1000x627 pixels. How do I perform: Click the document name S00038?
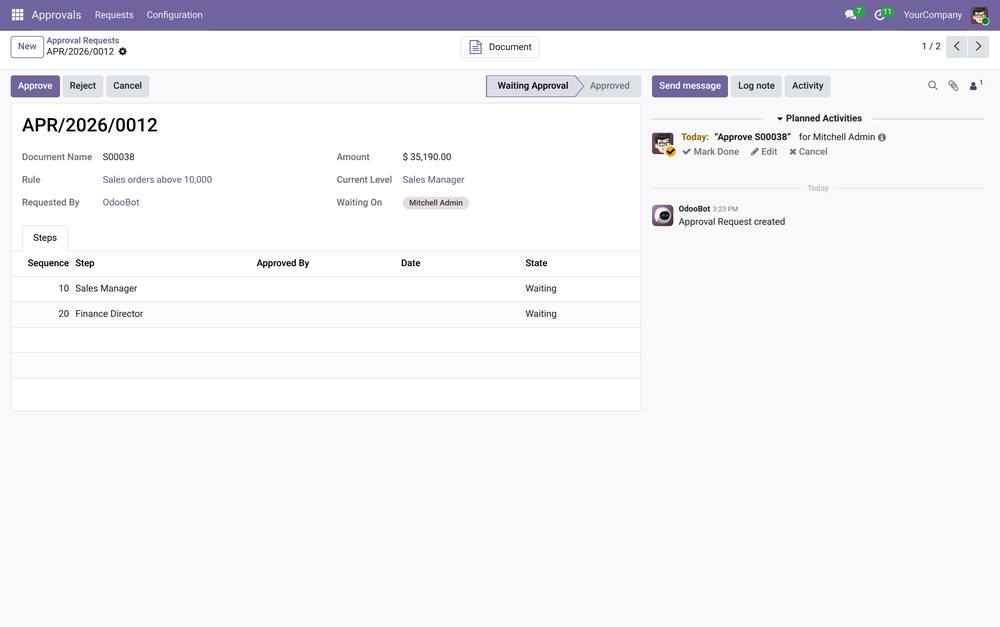click(119, 157)
